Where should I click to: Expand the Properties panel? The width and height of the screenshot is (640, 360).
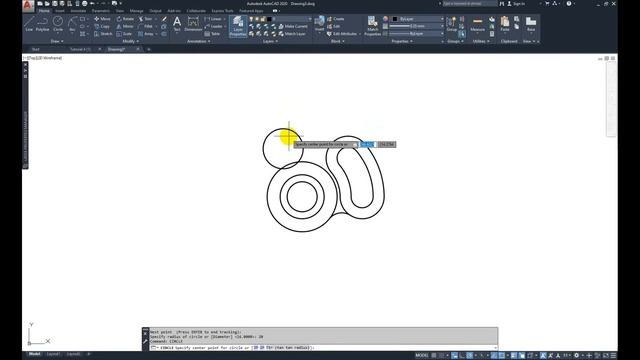tap(402, 41)
